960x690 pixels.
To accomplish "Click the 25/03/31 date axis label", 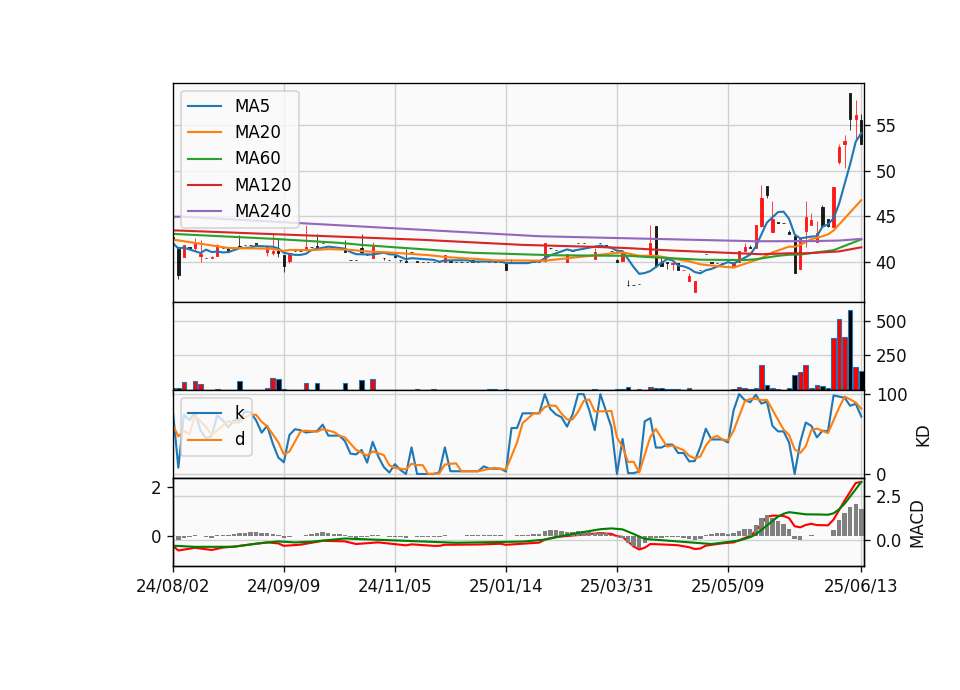I will pyautogui.click(x=617, y=586).
